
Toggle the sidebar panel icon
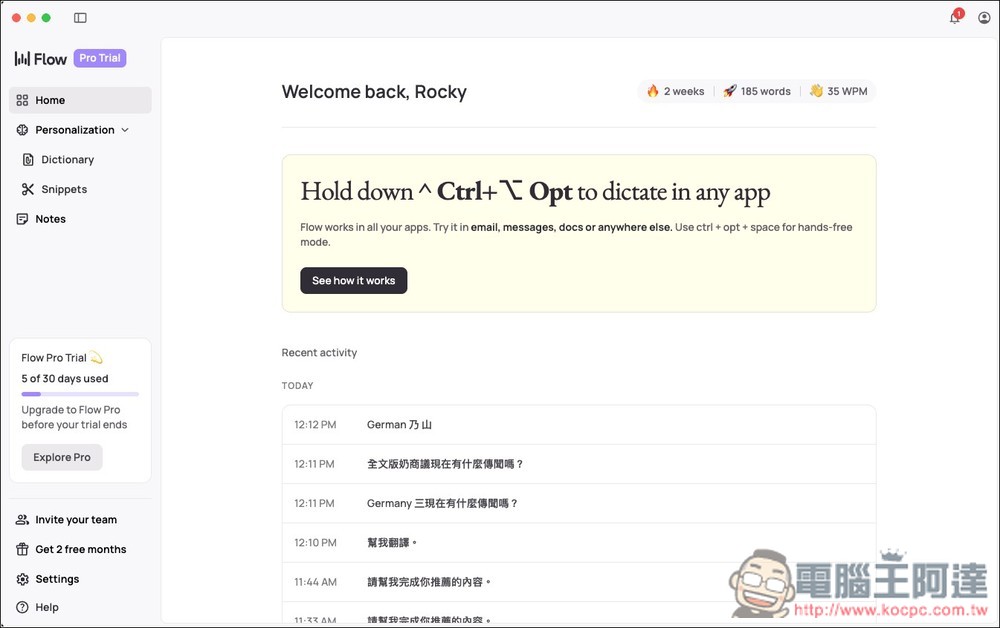tap(80, 18)
